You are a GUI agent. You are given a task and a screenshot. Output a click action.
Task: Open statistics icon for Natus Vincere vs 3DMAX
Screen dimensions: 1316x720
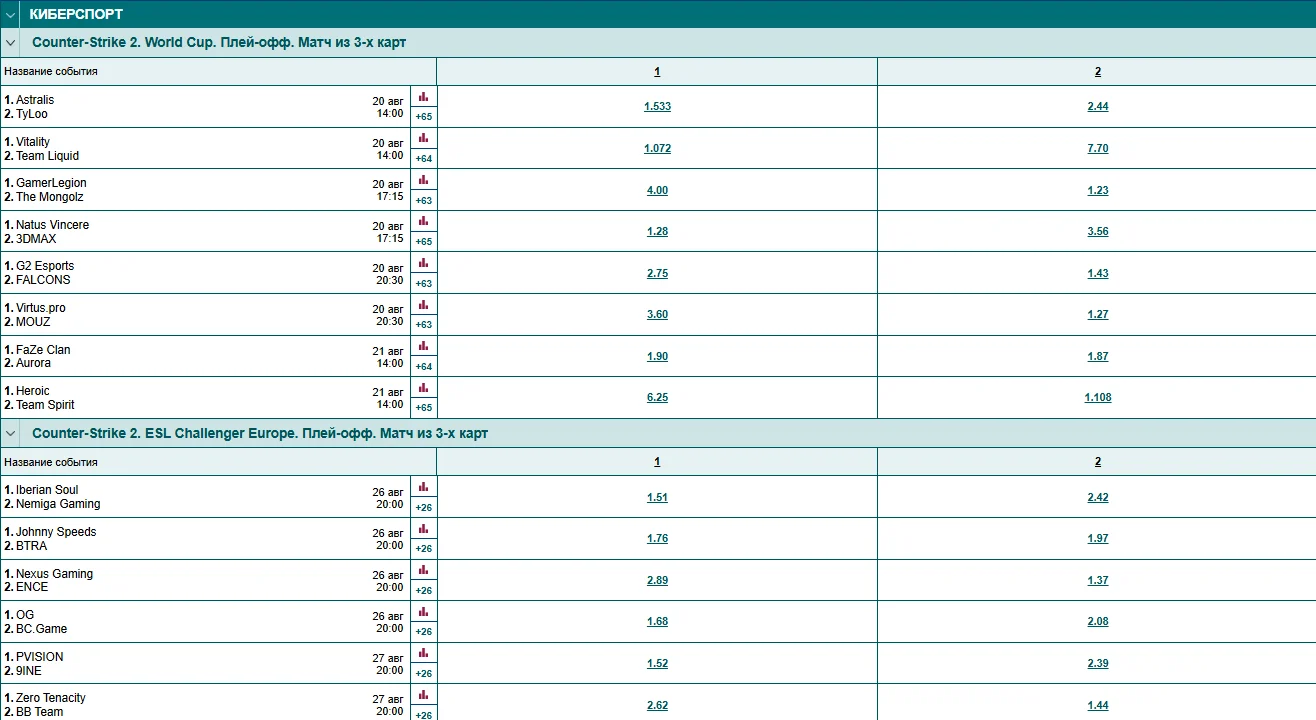pos(423,222)
